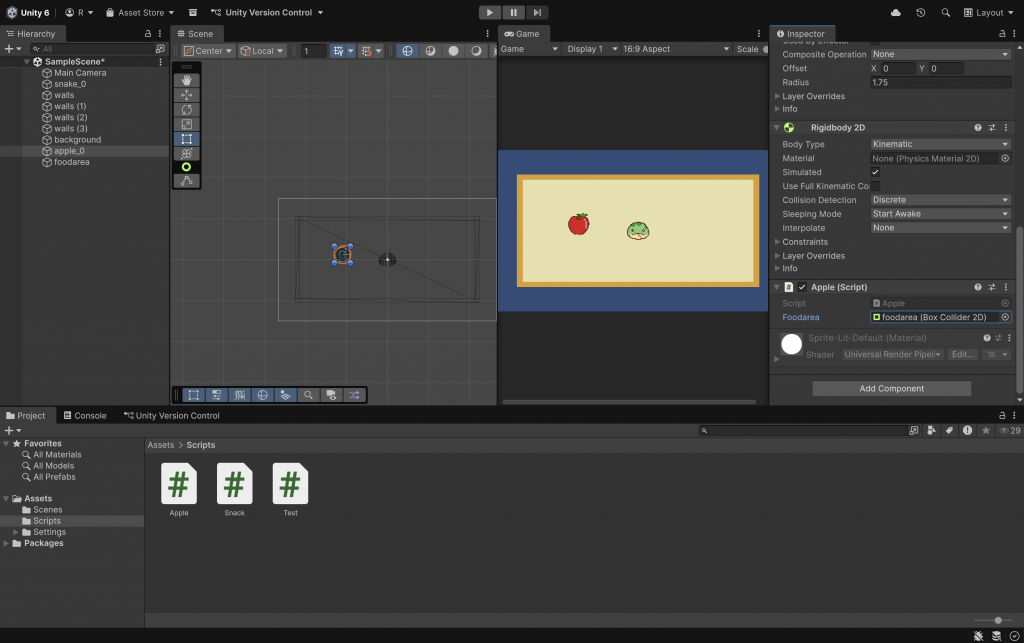Pause the game with Pause button
Screen dimensions: 1024x643
pos(513,12)
